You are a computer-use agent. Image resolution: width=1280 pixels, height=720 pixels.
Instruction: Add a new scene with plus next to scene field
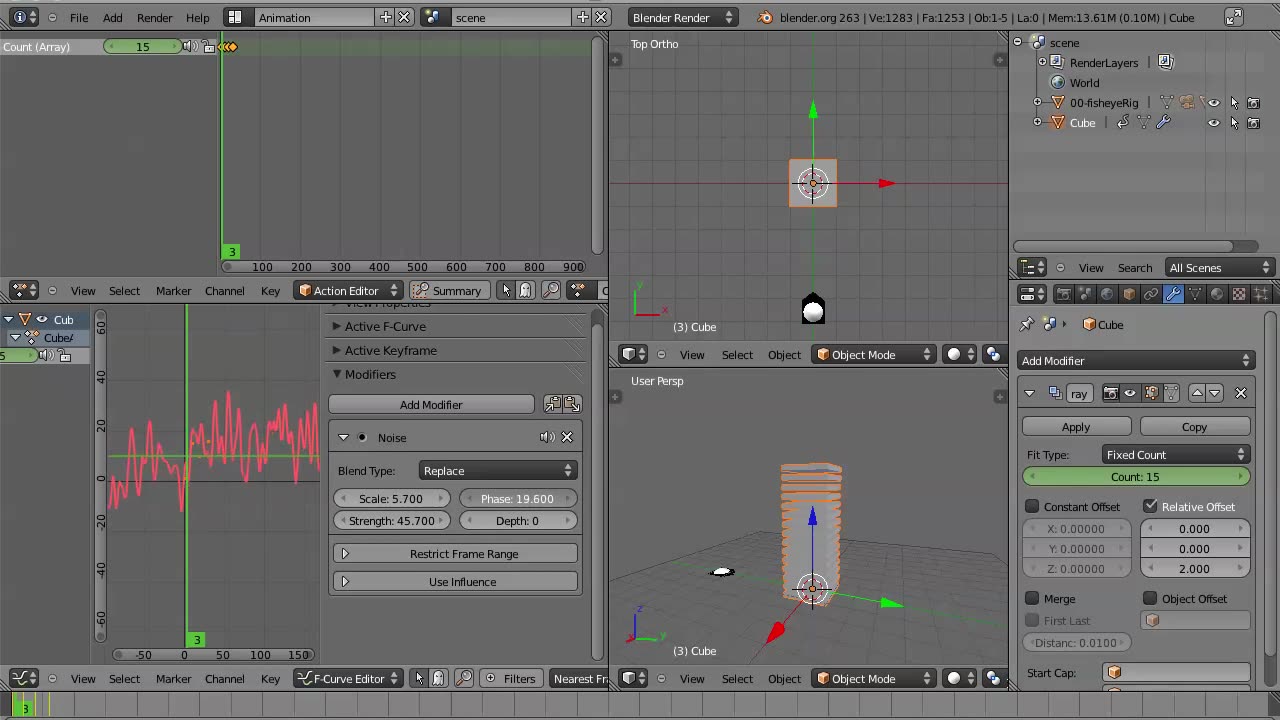[583, 17]
